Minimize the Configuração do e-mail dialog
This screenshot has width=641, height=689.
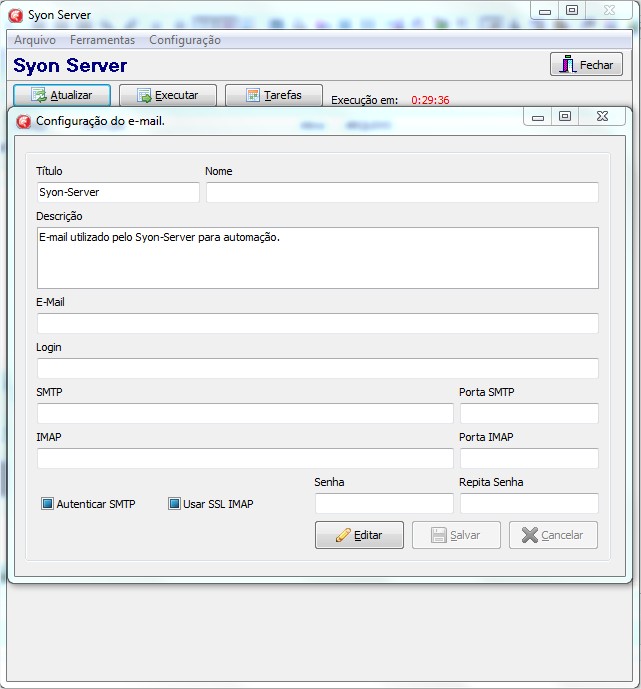(537, 116)
